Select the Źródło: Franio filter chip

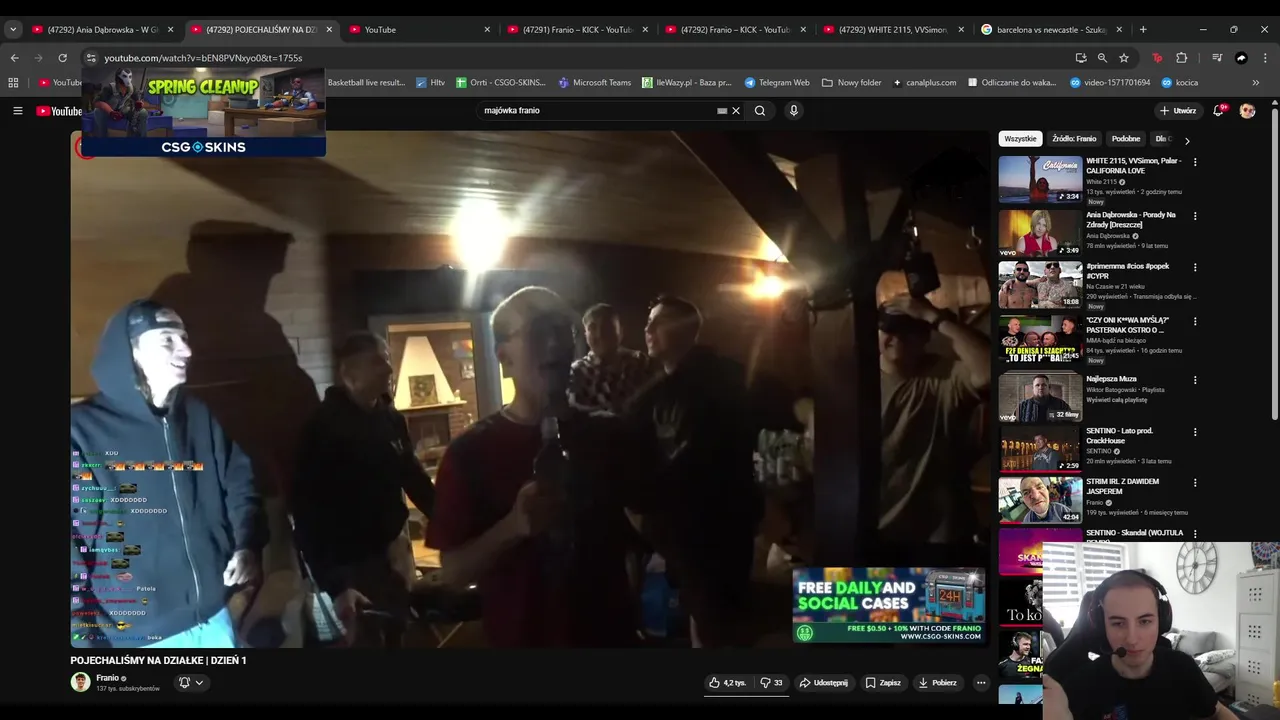(x=1074, y=139)
